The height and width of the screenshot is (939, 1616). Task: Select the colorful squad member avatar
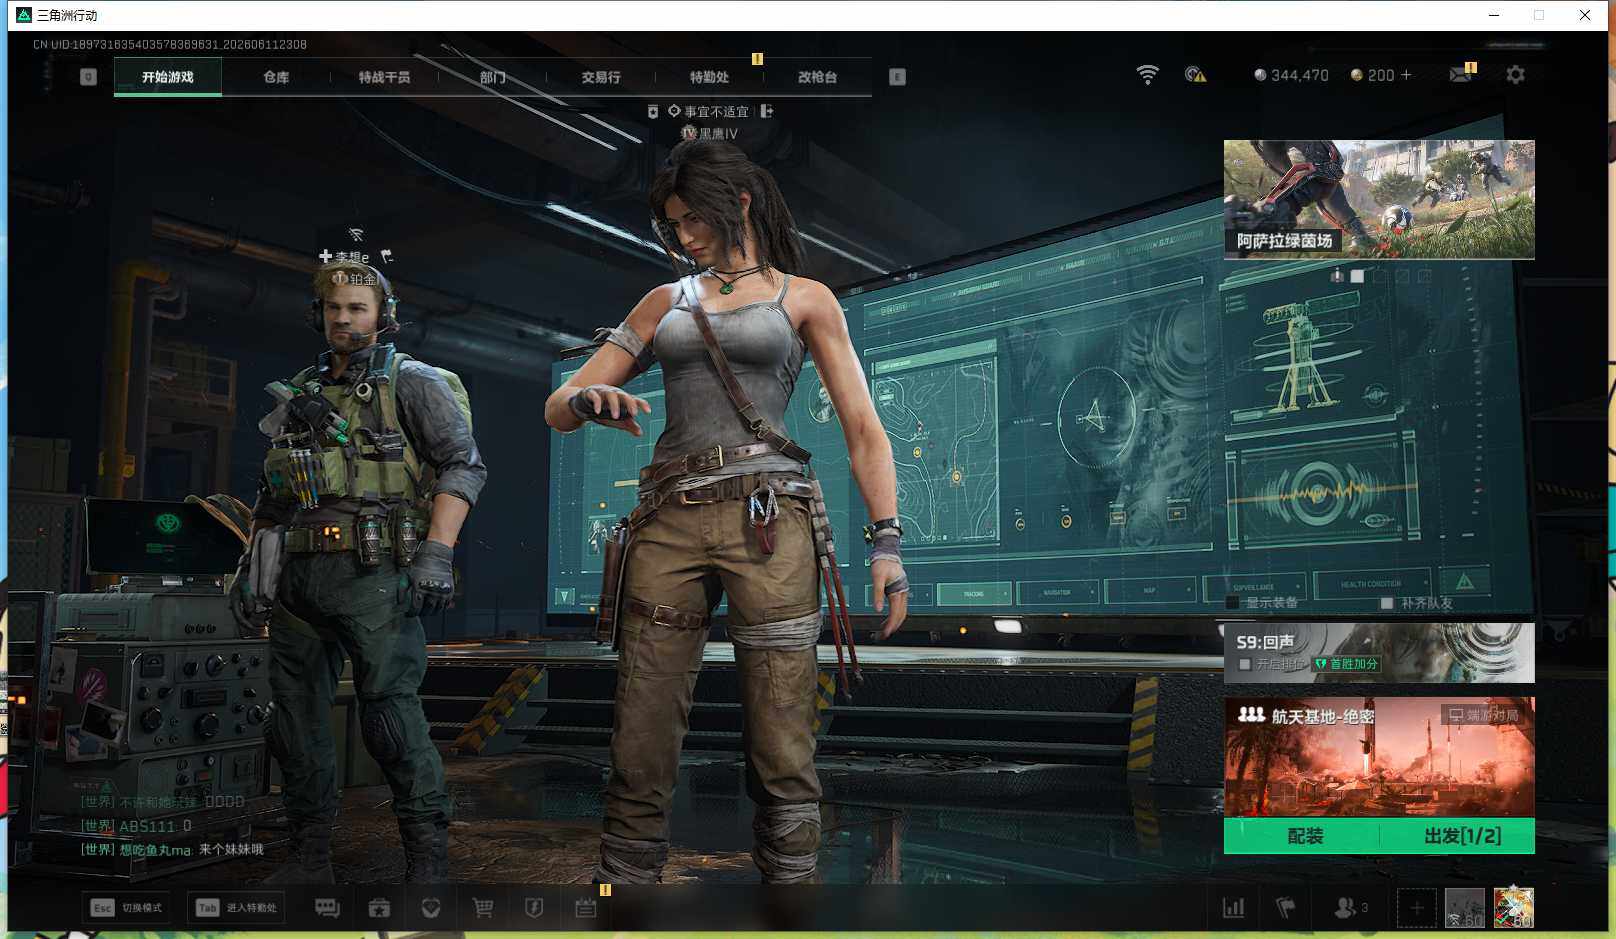click(1514, 908)
